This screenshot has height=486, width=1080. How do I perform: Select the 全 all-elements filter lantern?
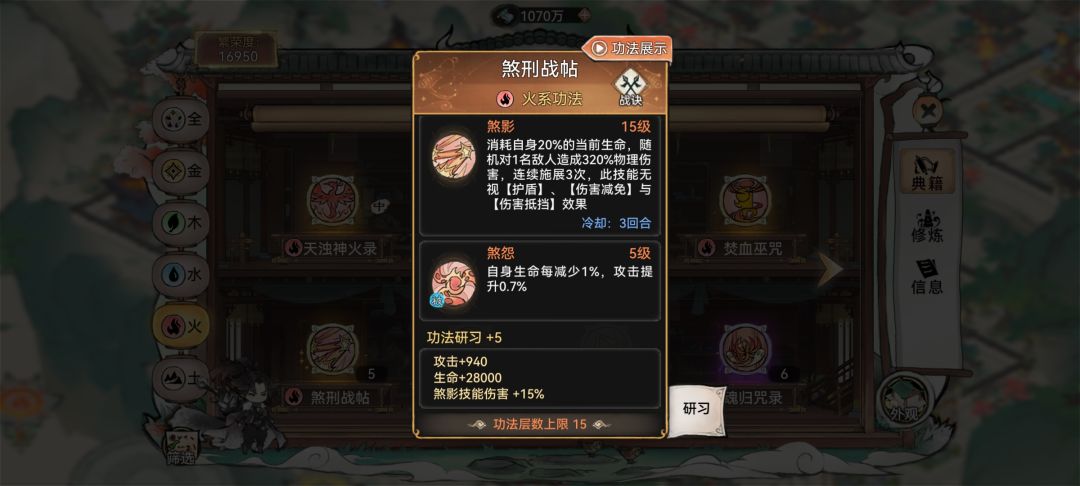coord(181,119)
